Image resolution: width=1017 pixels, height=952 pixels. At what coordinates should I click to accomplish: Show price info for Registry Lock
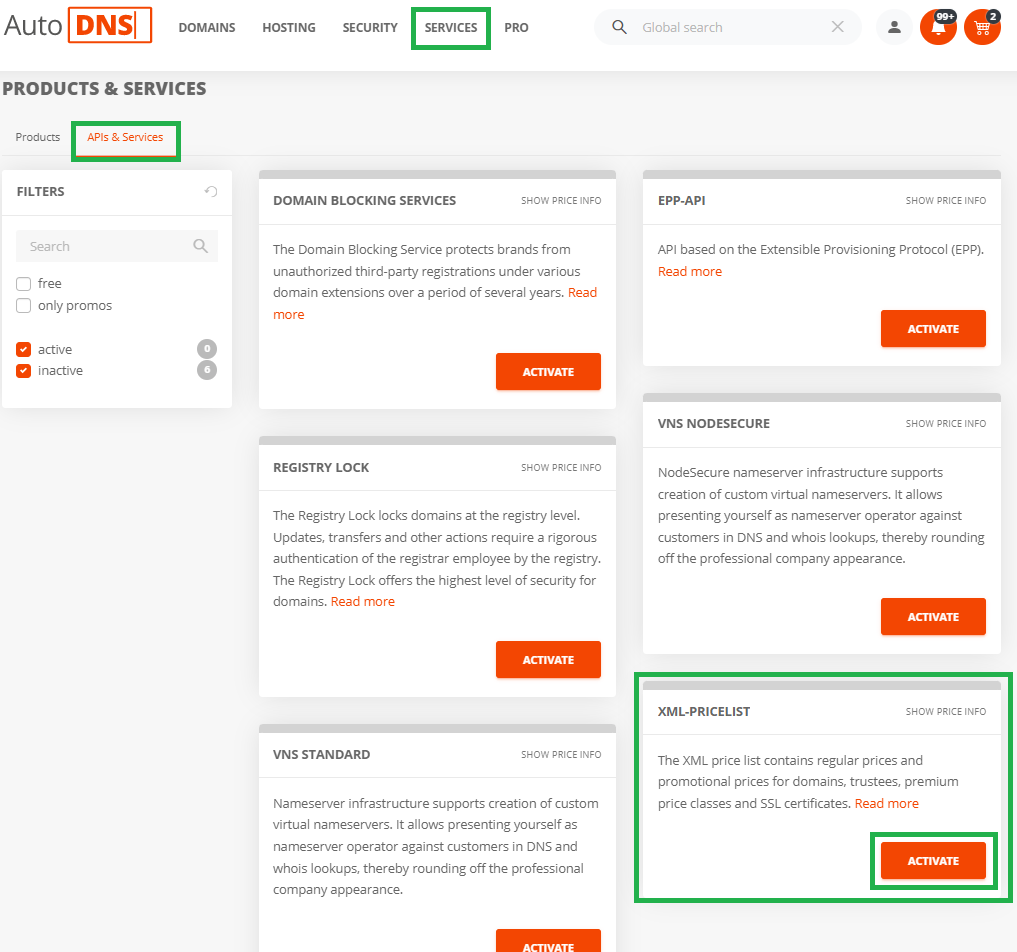pos(561,468)
